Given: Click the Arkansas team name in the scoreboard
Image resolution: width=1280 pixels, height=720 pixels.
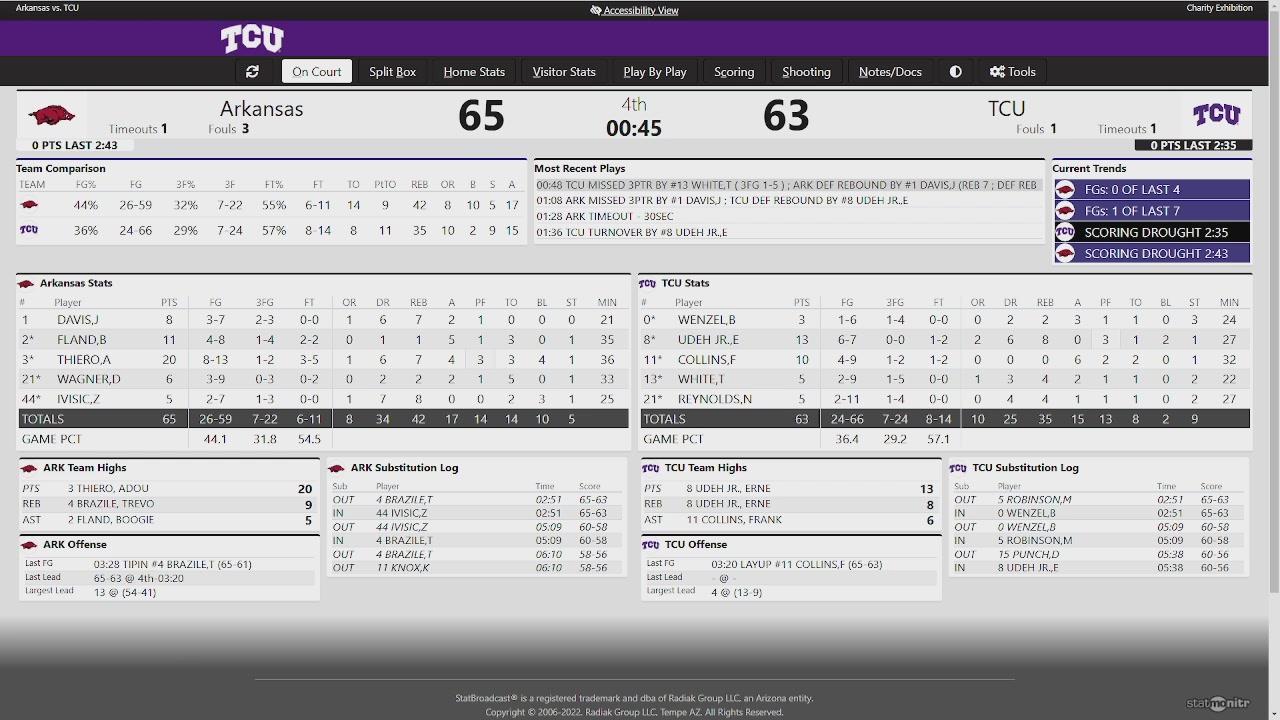Looking at the screenshot, I should click(261, 109).
